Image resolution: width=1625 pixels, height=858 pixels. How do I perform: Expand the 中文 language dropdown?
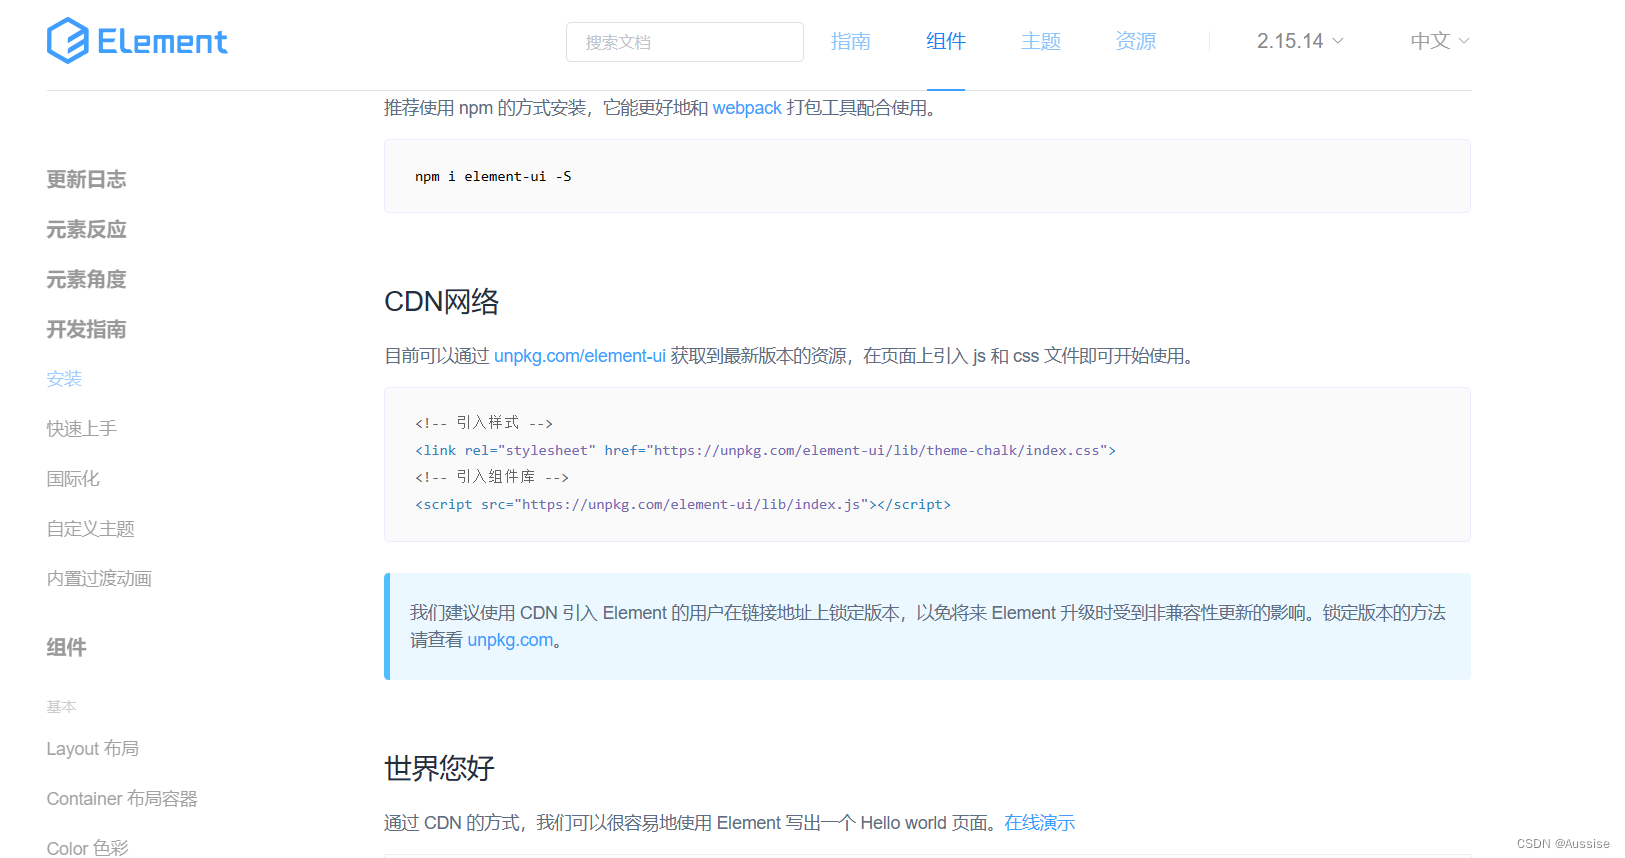[1440, 41]
